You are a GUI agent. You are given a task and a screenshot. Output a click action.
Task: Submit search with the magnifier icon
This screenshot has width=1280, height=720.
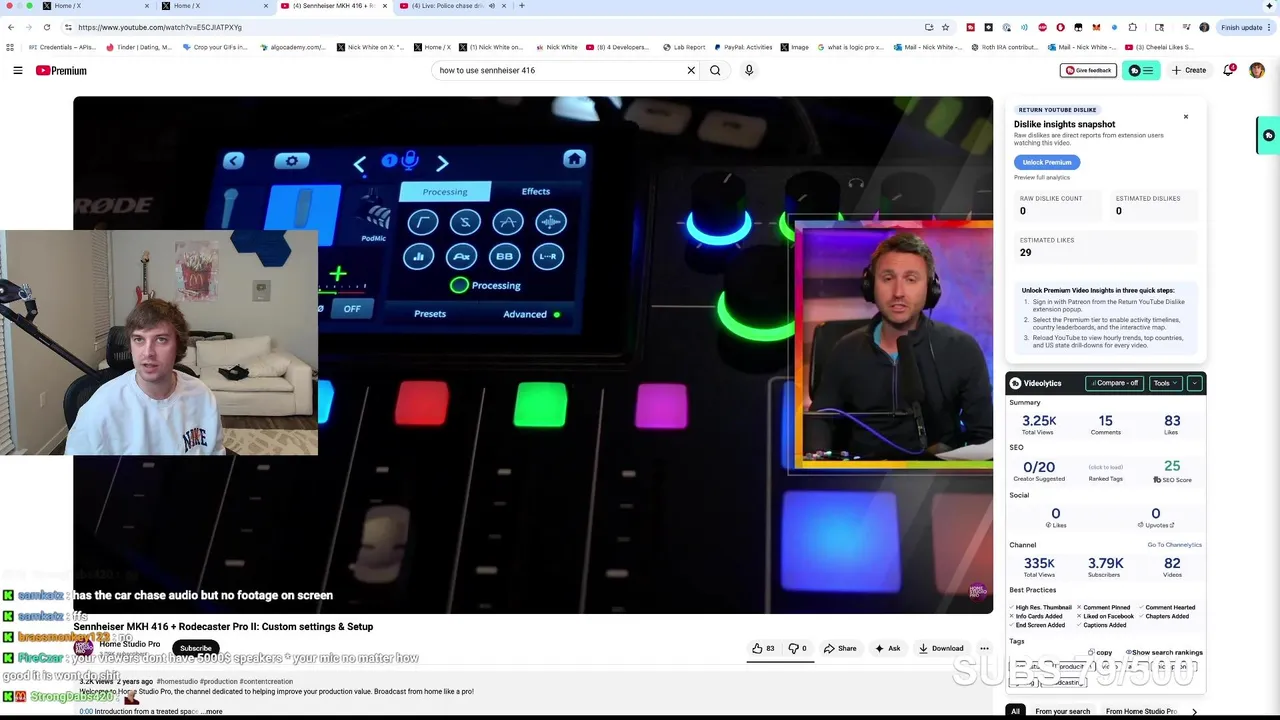715,70
